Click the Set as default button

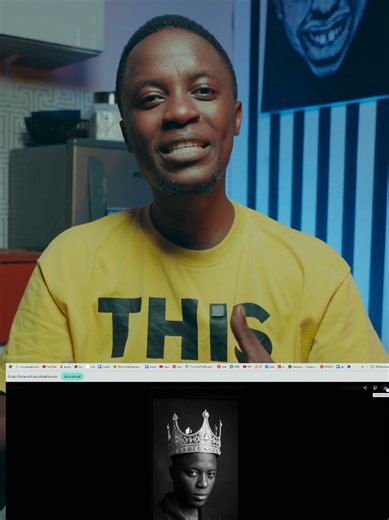click(x=72, y=376)
